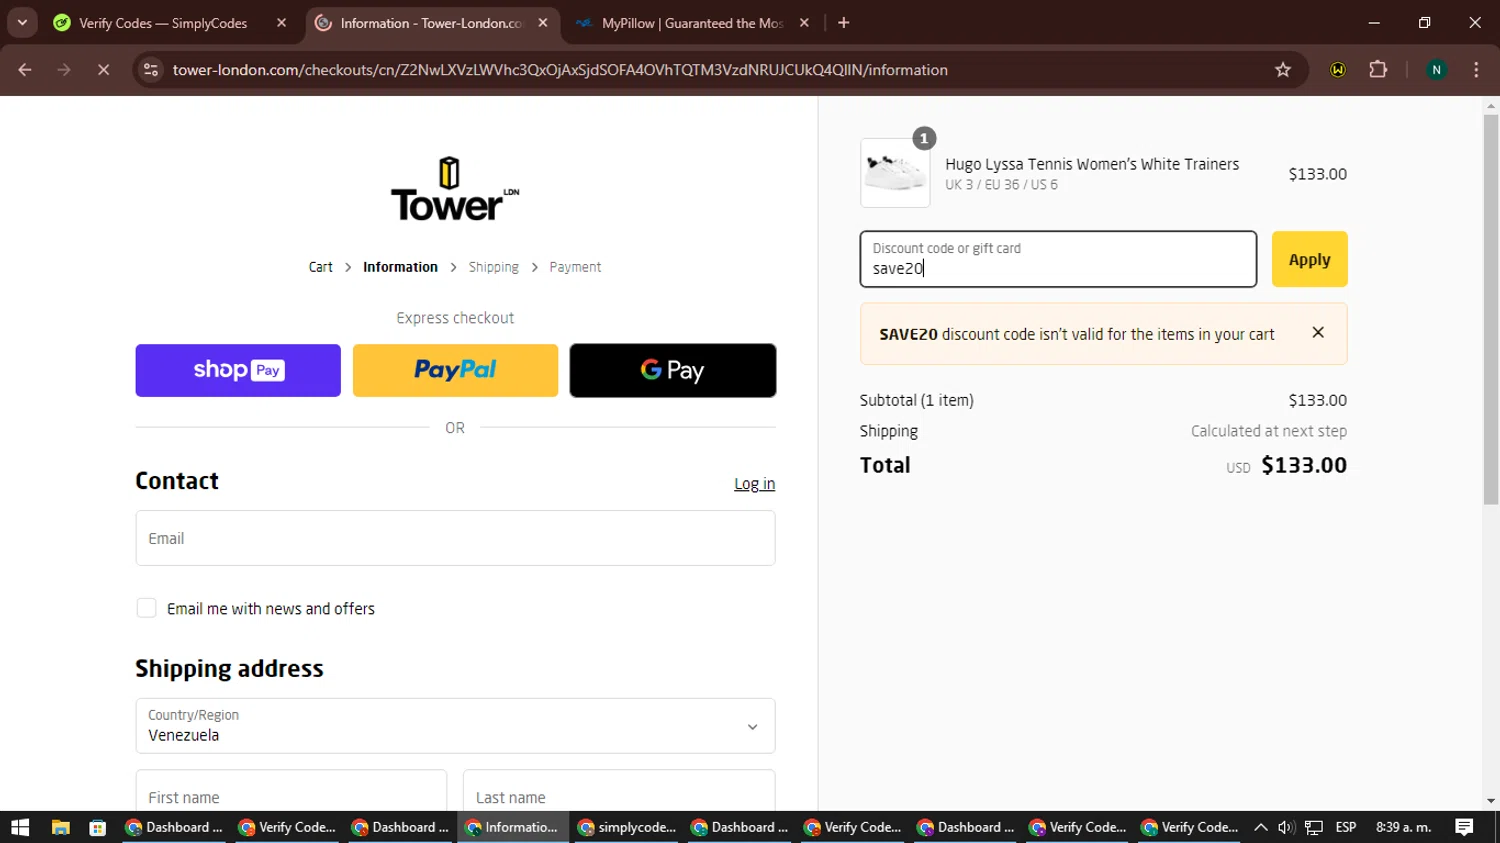The width and height of the screenshot is (1500, 843).
Task: Click the Shipping breadcrumb step
Action: 493,267
